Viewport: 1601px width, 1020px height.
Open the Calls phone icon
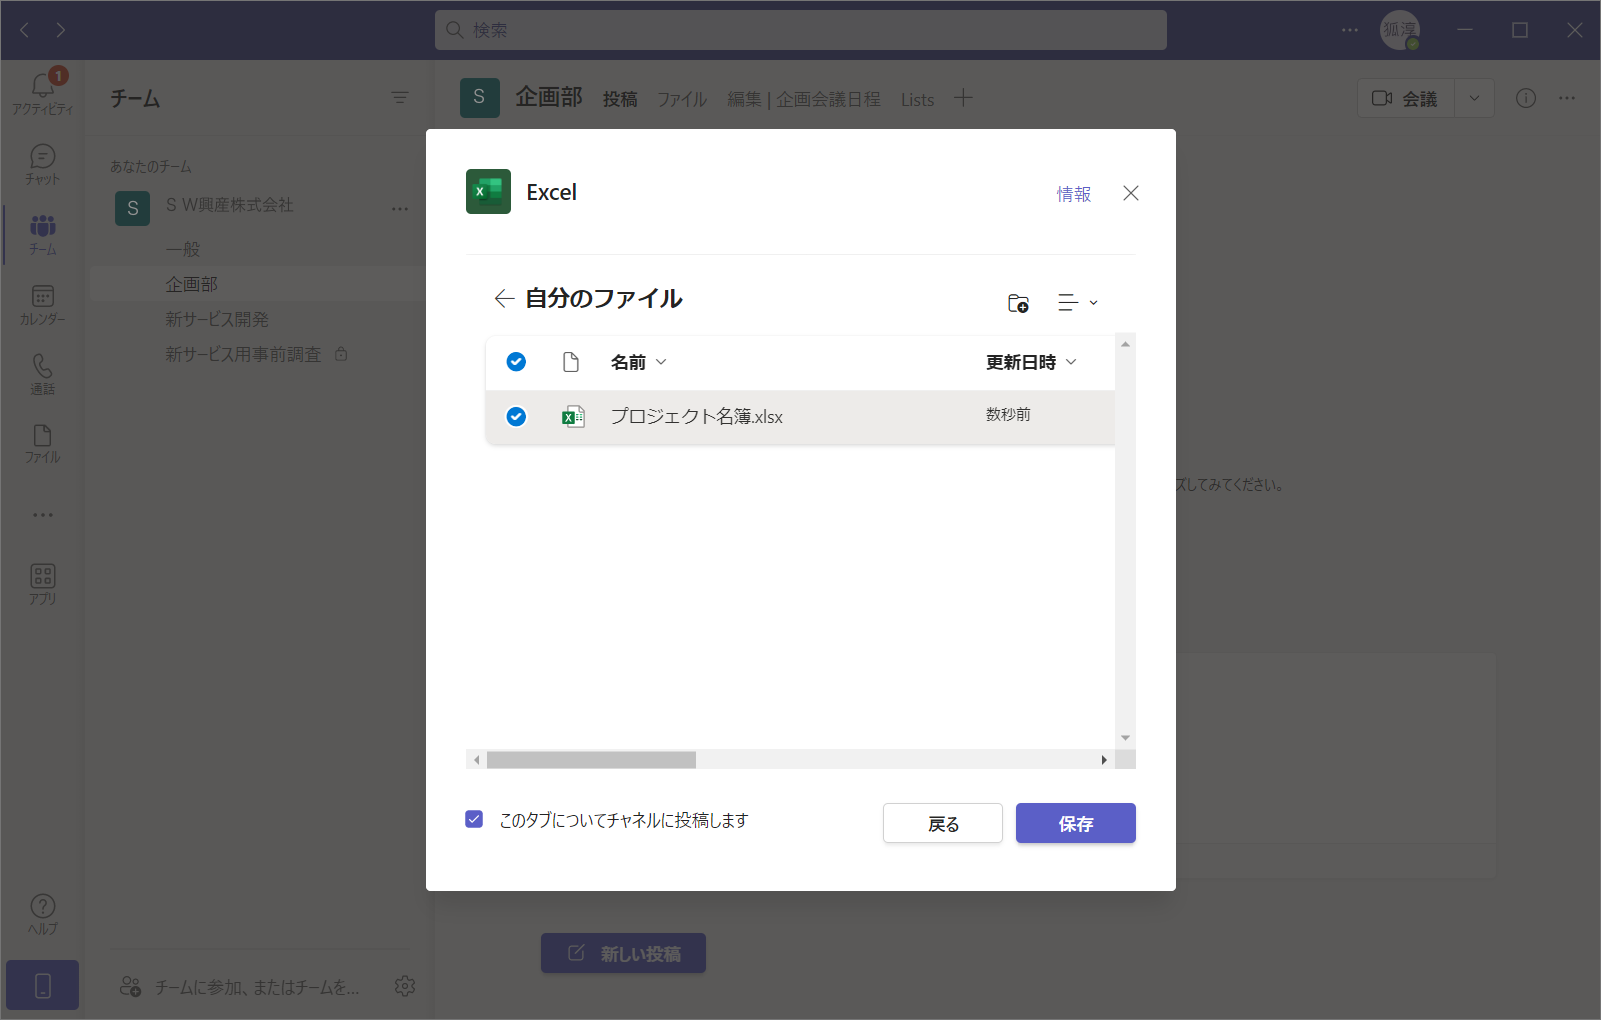[x=42, y=366]
